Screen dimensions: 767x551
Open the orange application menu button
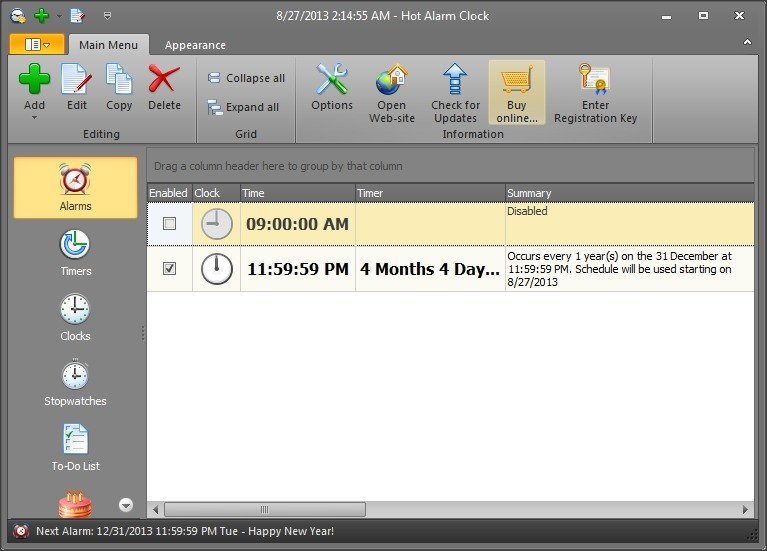(x=37, y=45)
